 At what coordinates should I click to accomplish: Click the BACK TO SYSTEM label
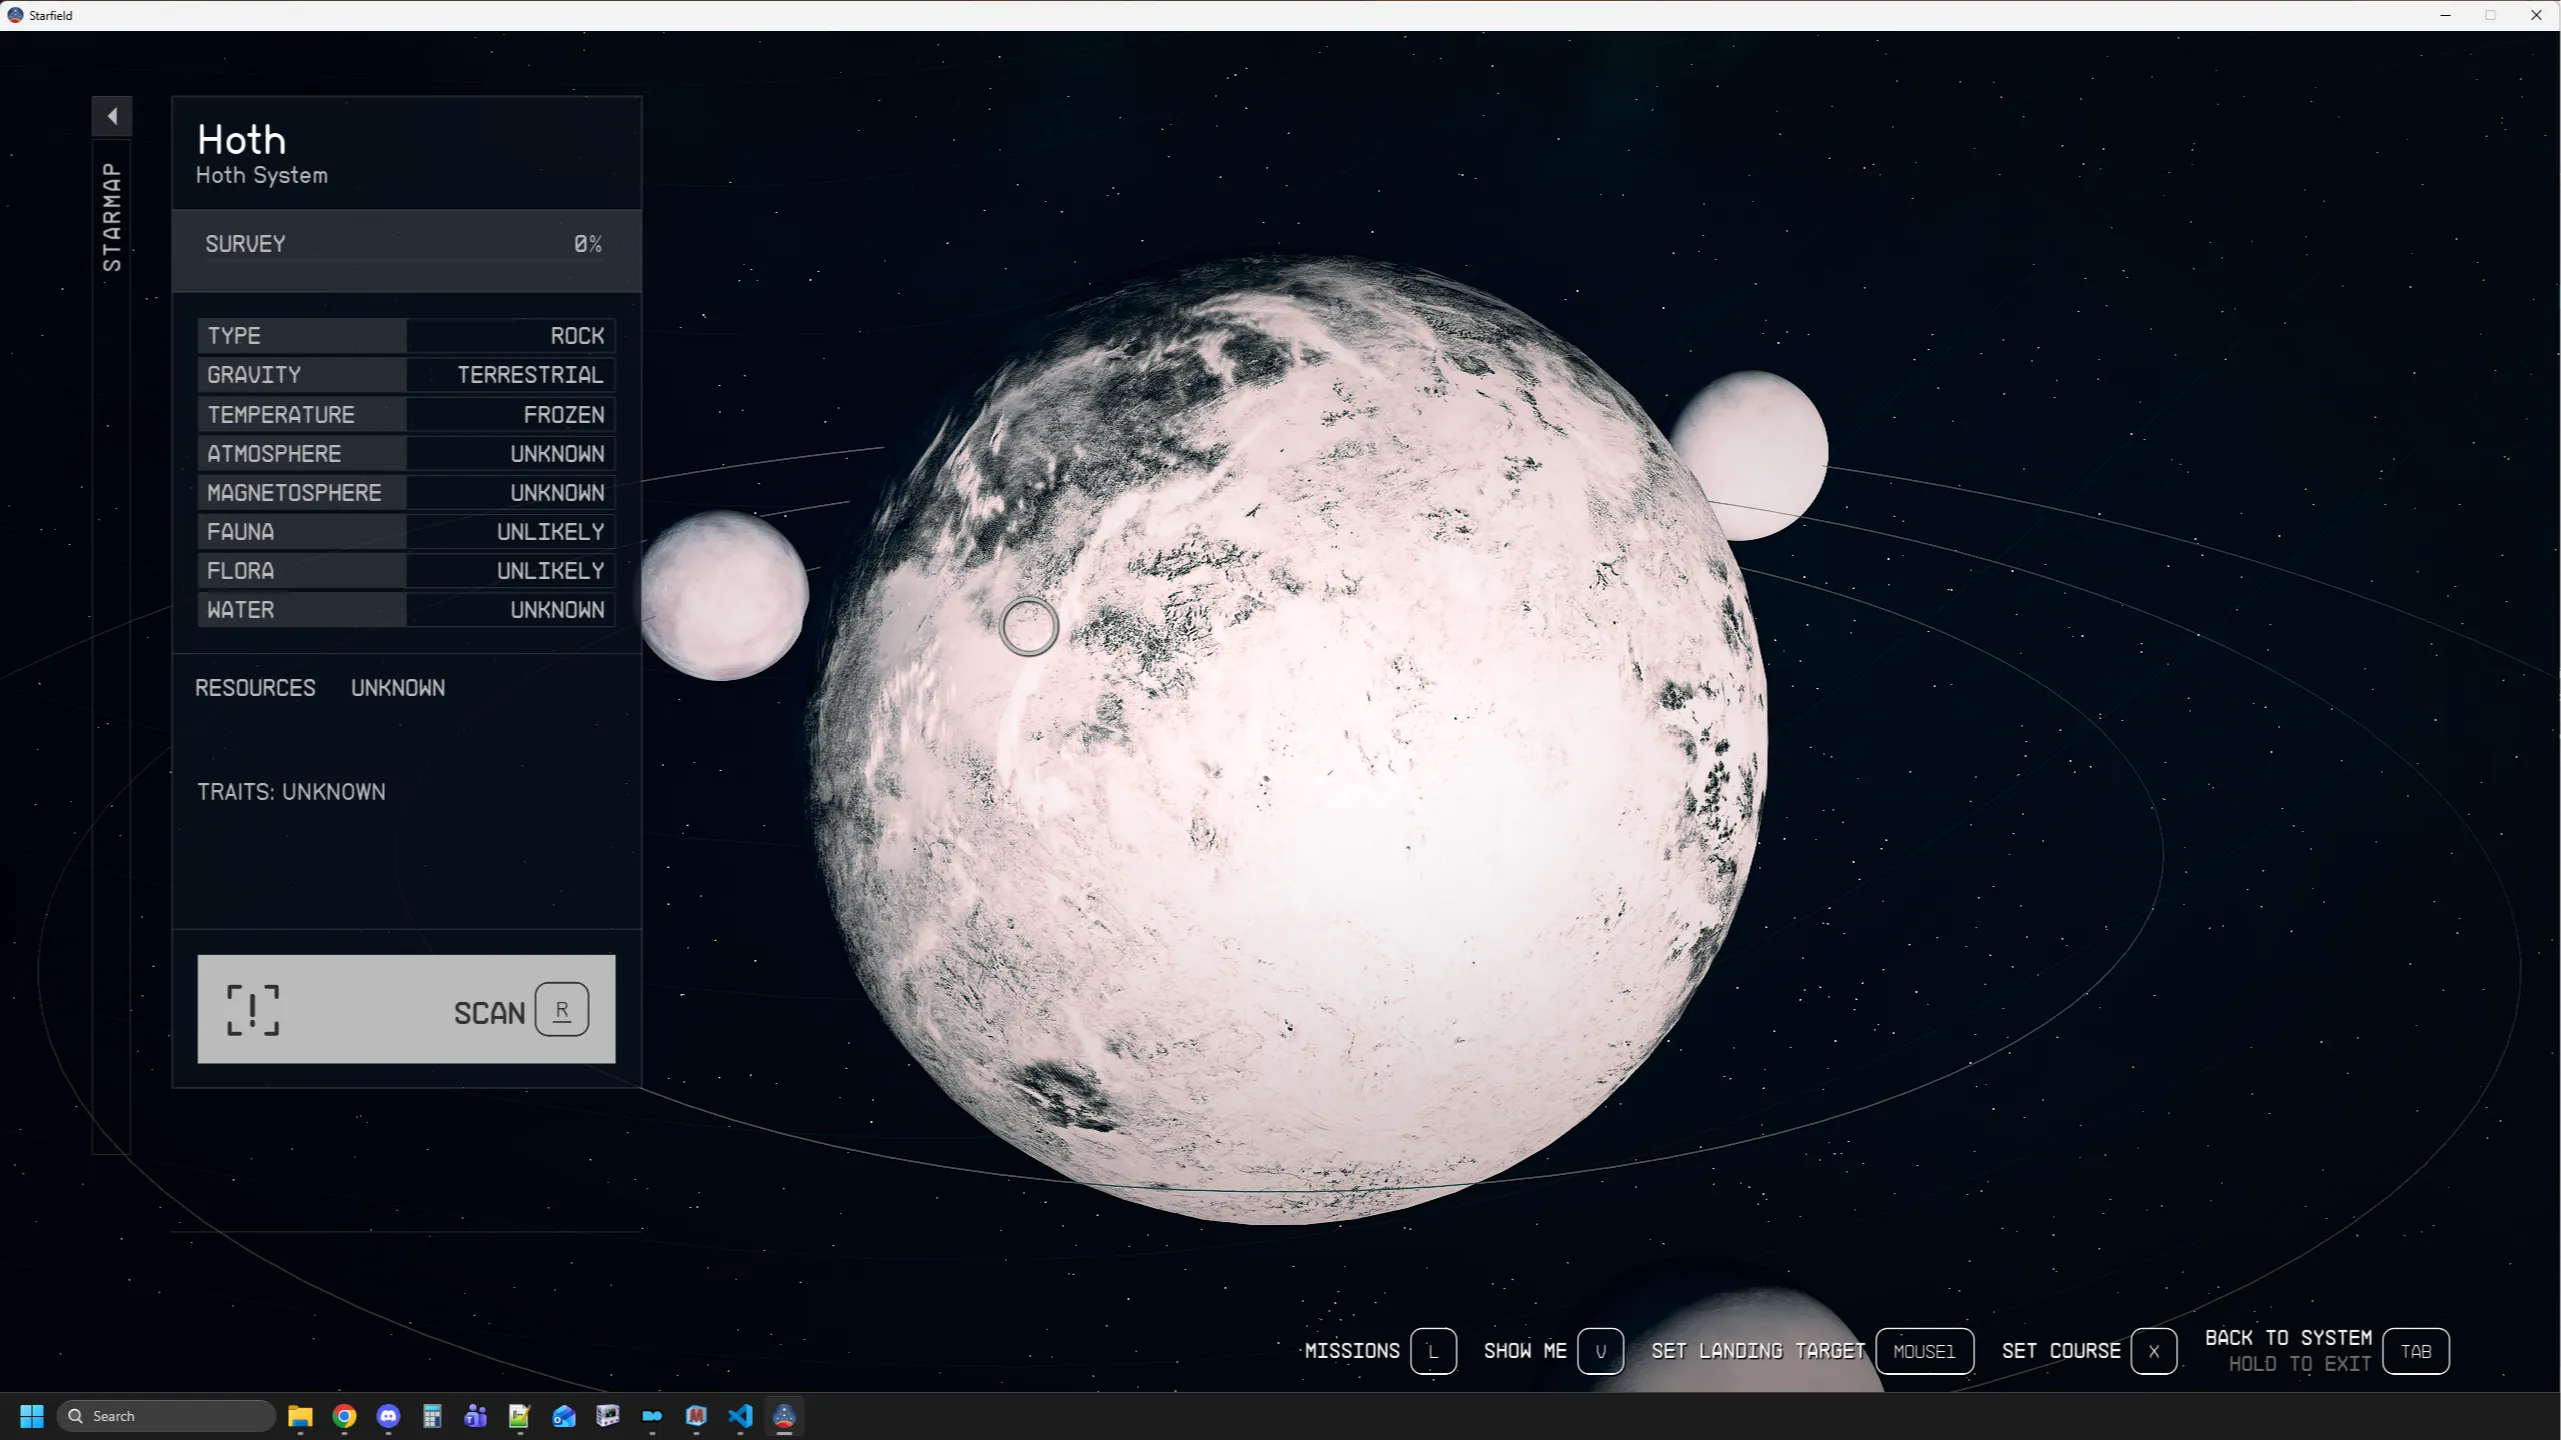2288,1338
